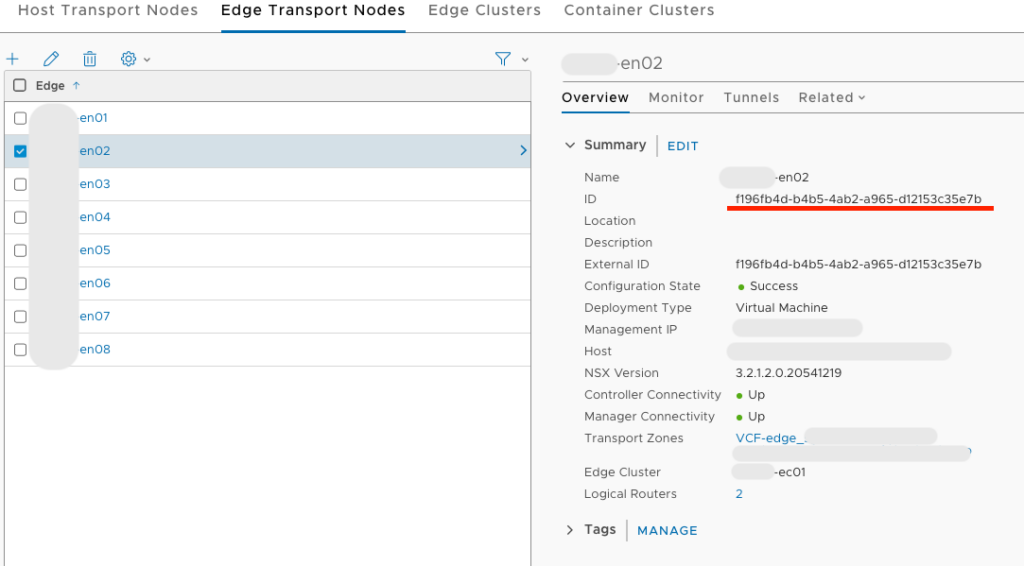Tick the checkbox for en01

[x=20, y=118]
